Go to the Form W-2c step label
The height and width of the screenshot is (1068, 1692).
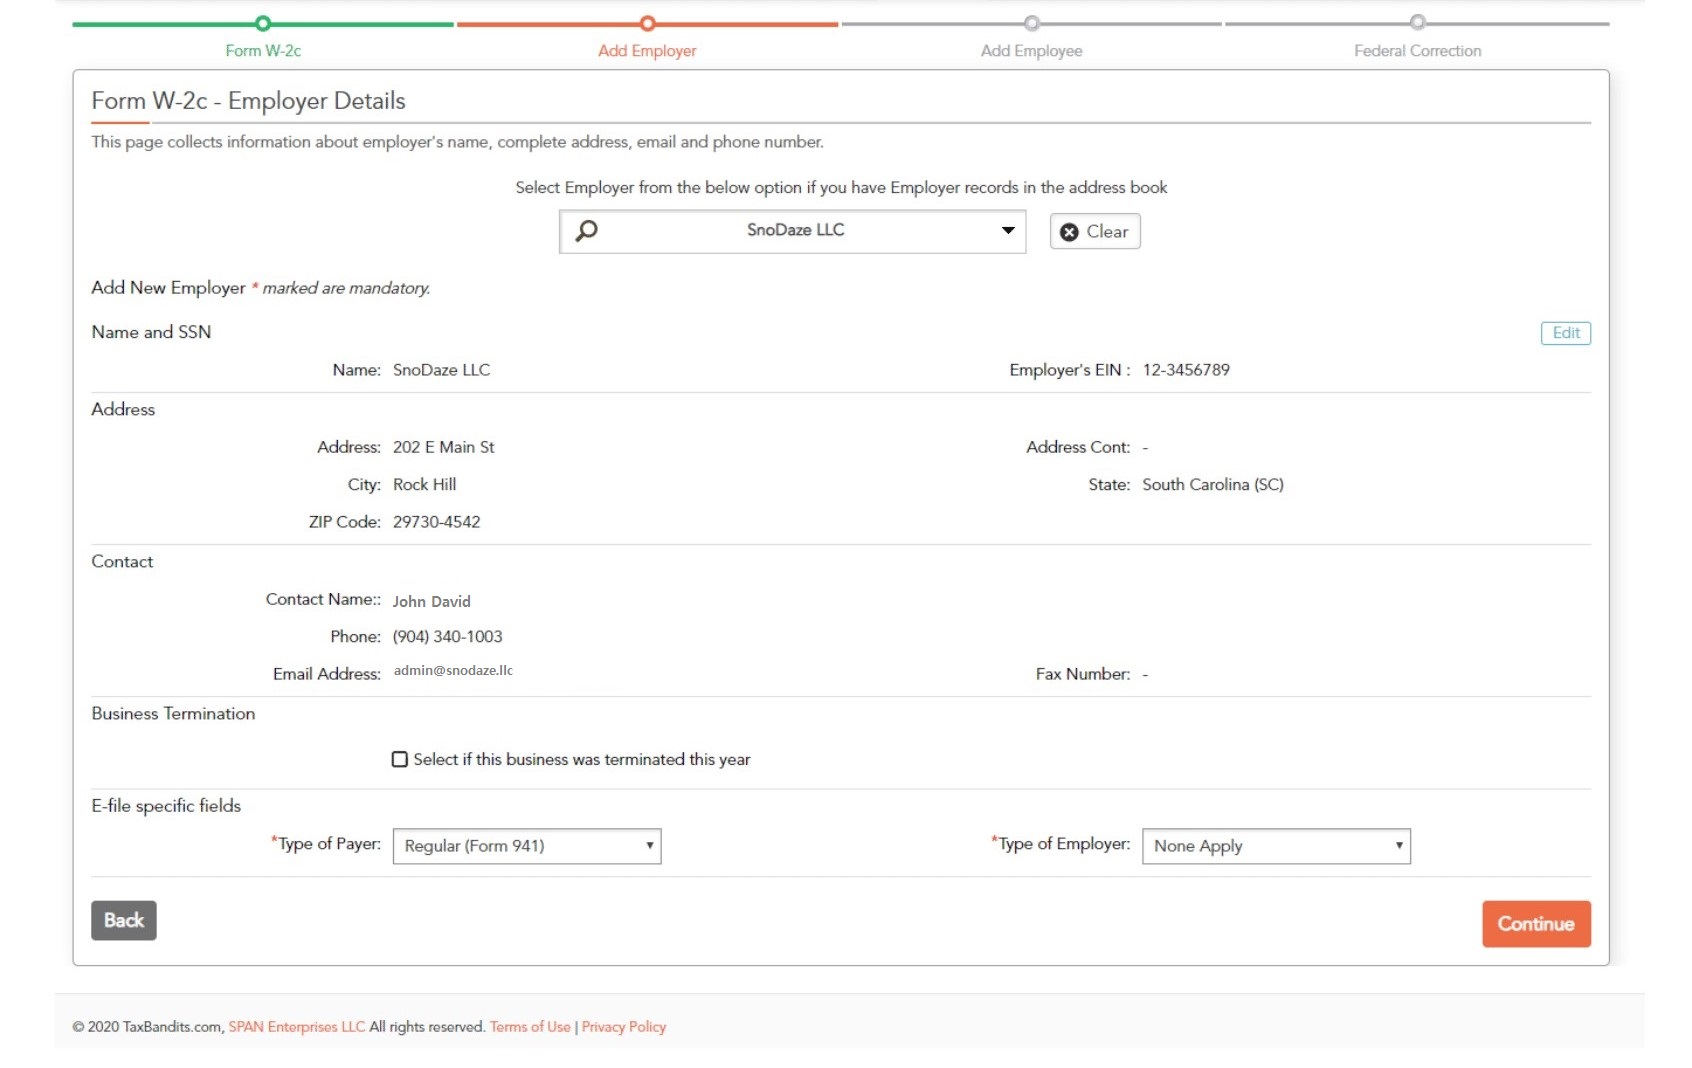tap(263, 51)
